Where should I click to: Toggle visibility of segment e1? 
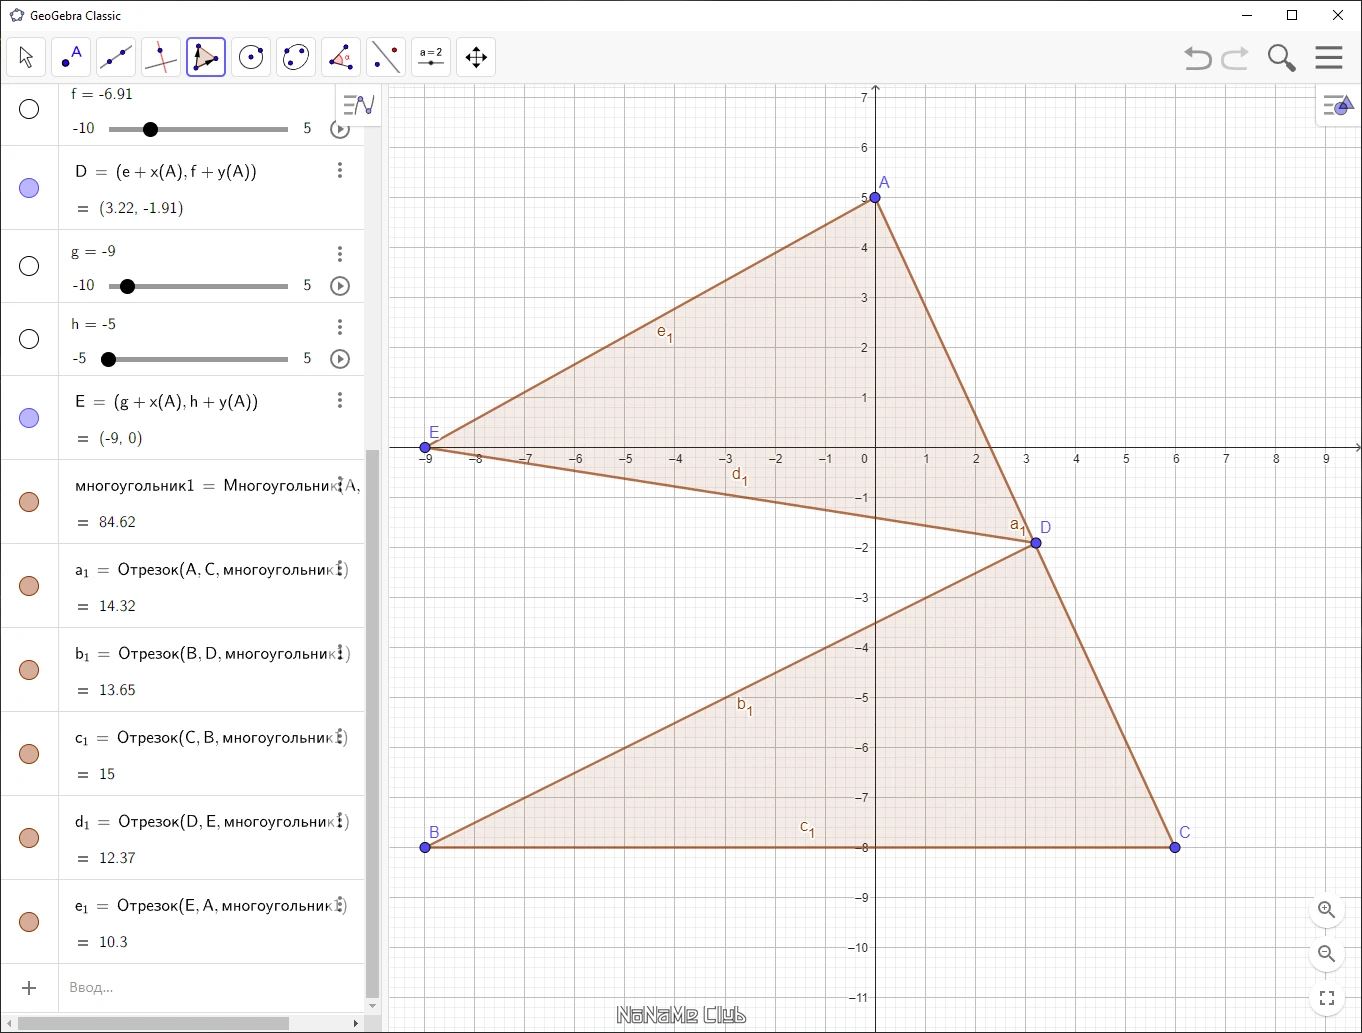coord(29,922)
